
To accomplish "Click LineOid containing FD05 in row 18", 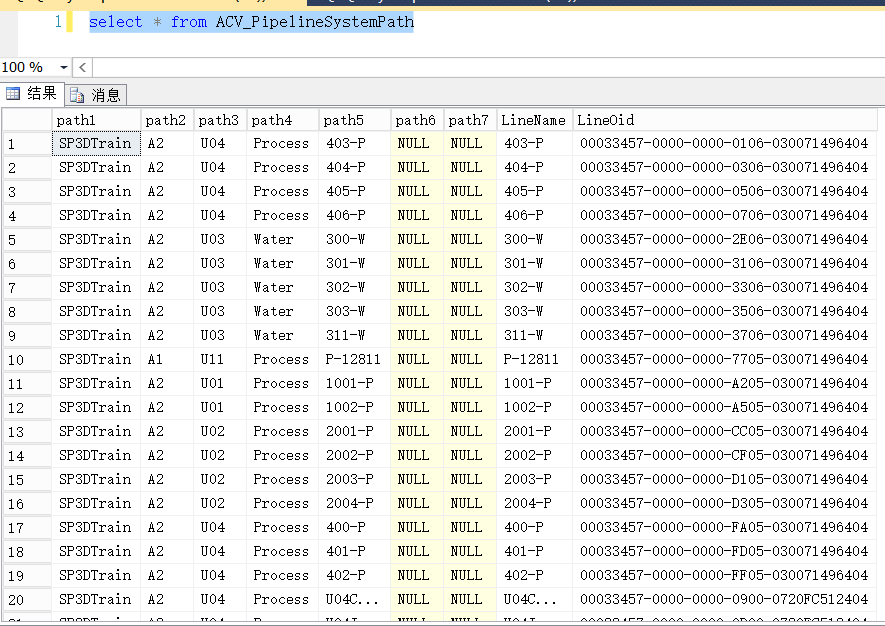I will (725, 551).
